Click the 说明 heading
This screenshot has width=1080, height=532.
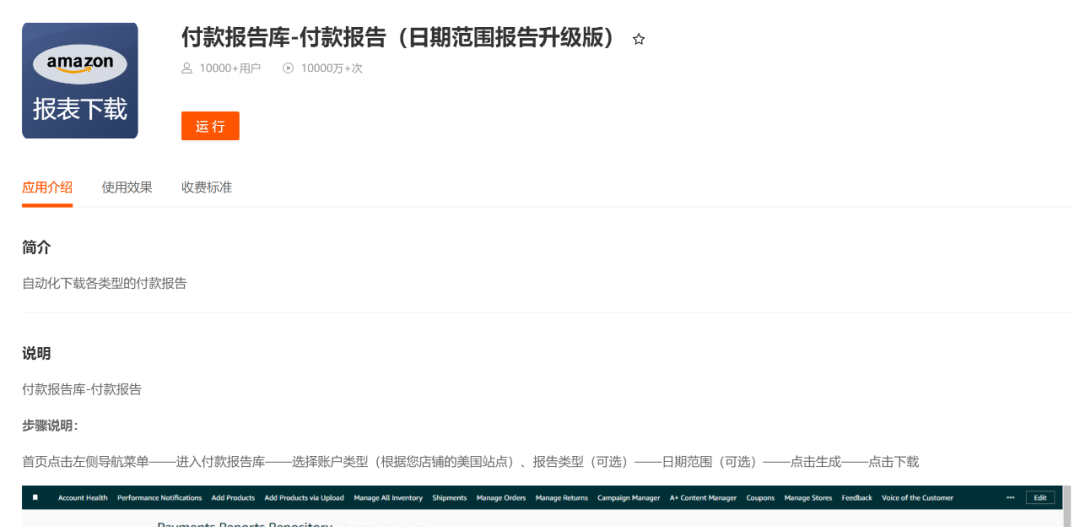(37, 354)
